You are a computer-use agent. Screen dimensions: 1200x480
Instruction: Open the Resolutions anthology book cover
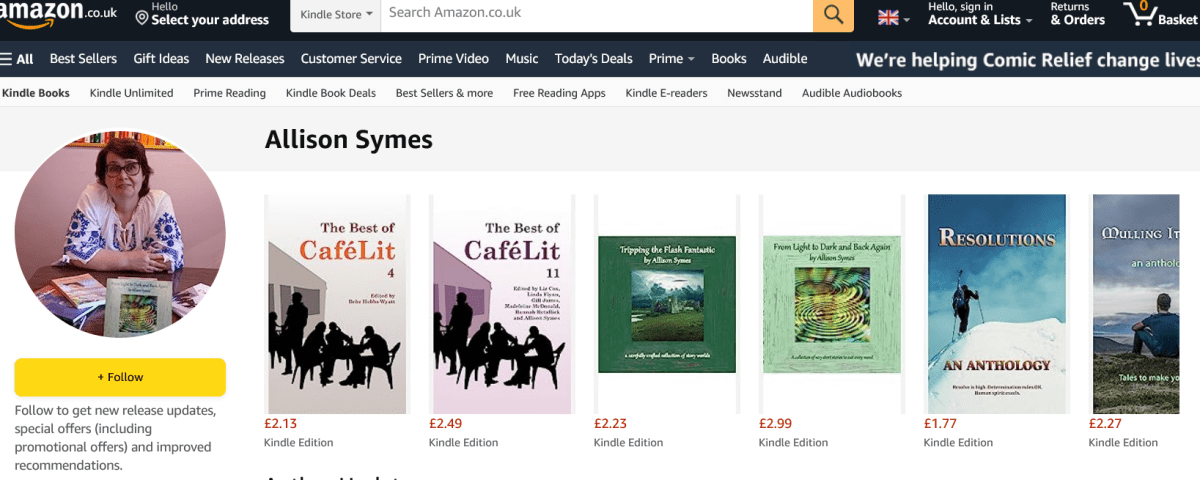tap(997, 304)
